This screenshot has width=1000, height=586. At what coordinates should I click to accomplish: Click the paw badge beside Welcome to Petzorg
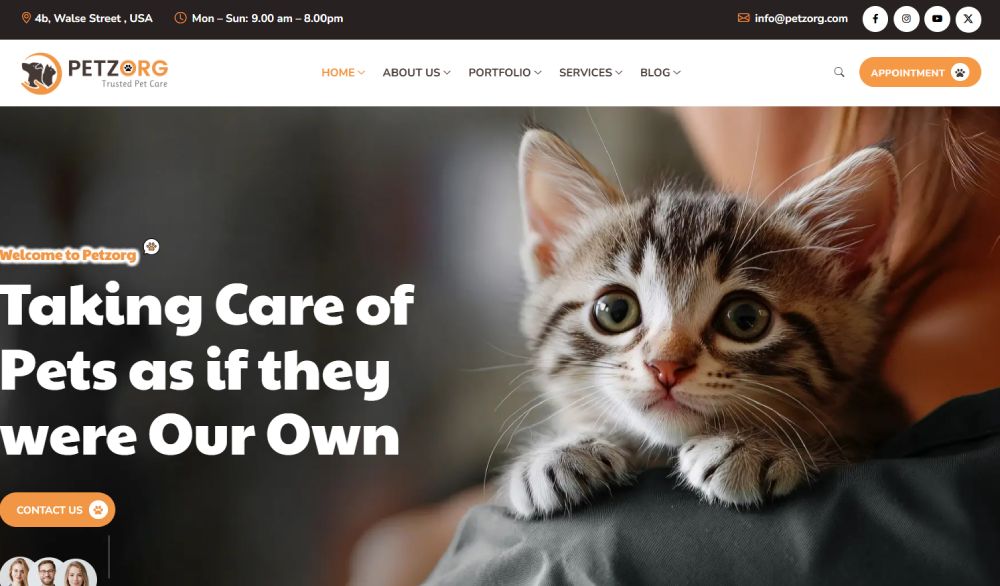click(x=151, y=246)
